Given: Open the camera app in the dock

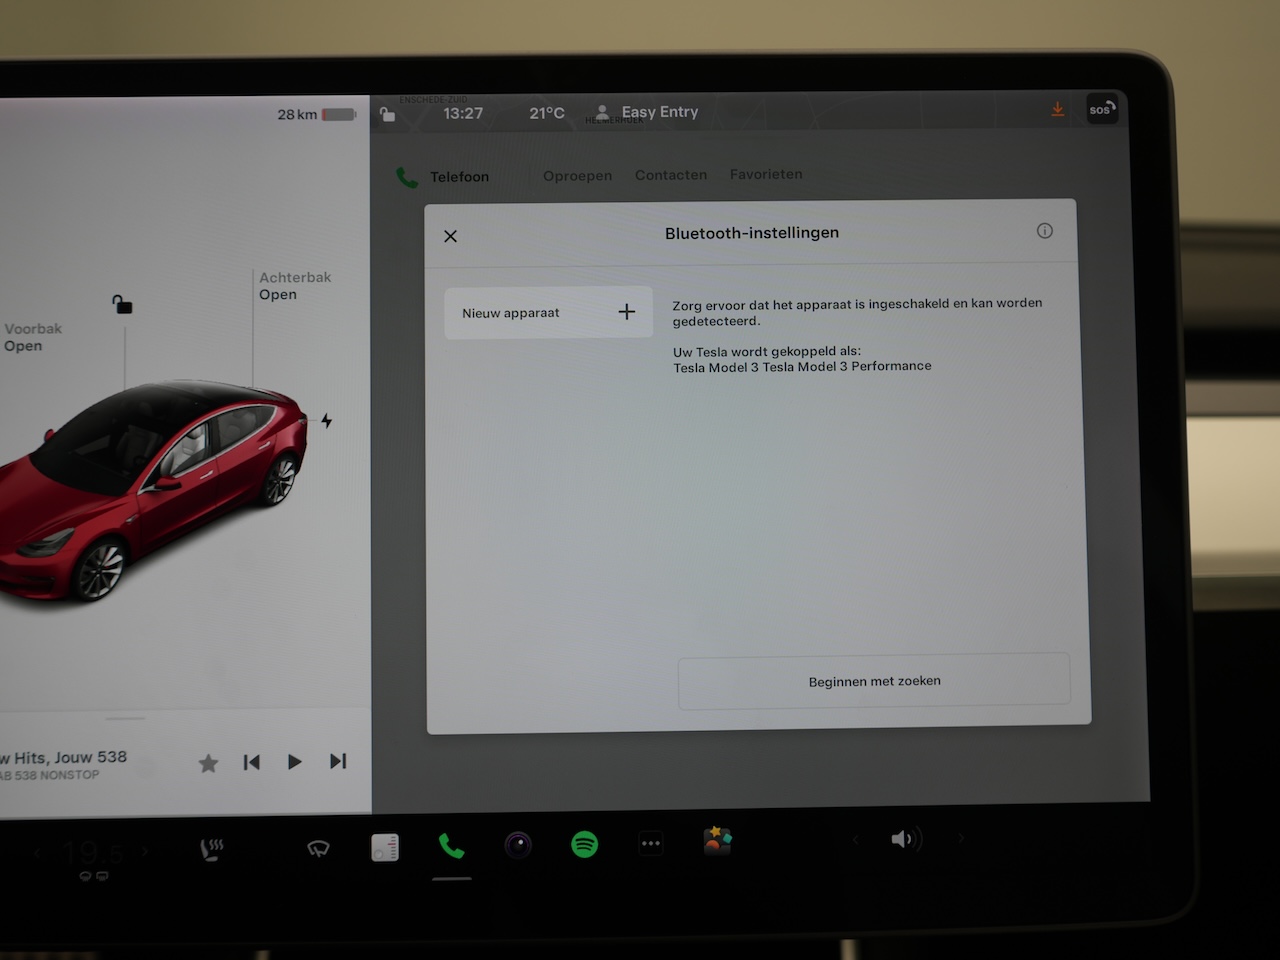Looking at the screenshot, I should tap(518, 845).
